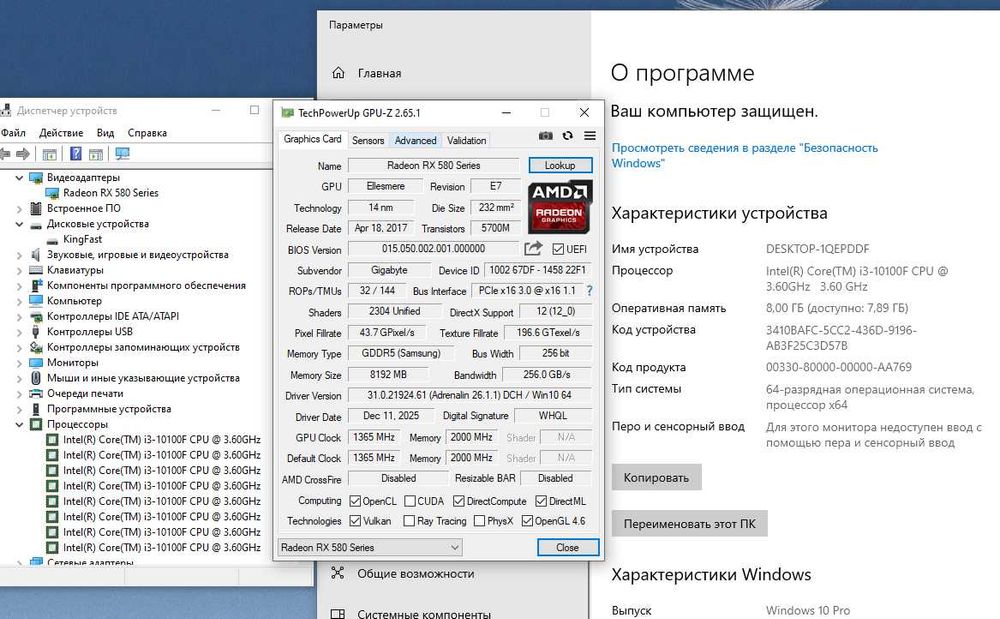Click BIOS export share icon in GPU-Z

click(533, 249)
